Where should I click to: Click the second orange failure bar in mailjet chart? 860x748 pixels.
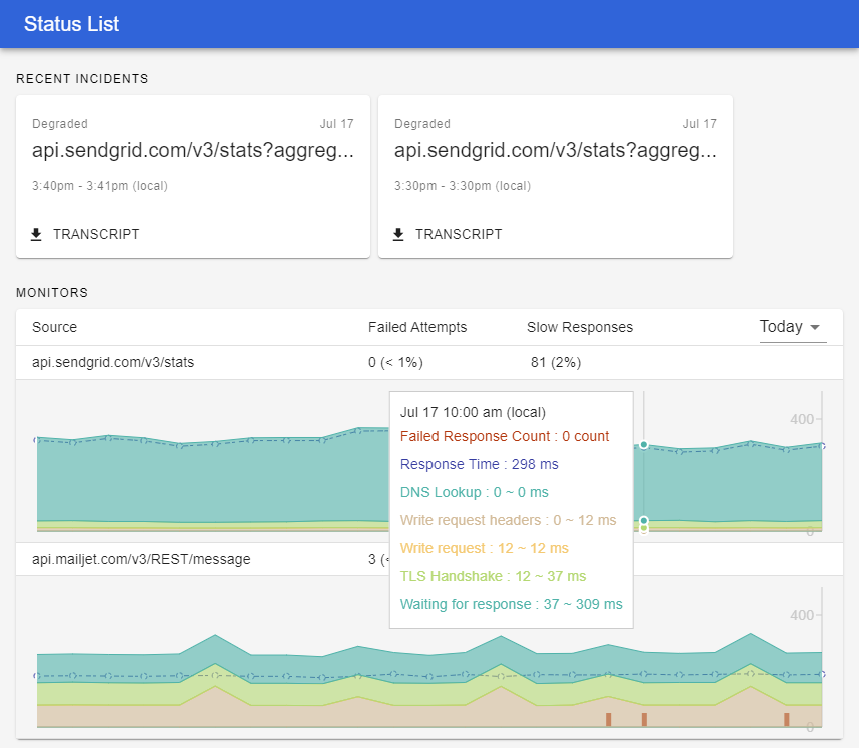[644, 719]
